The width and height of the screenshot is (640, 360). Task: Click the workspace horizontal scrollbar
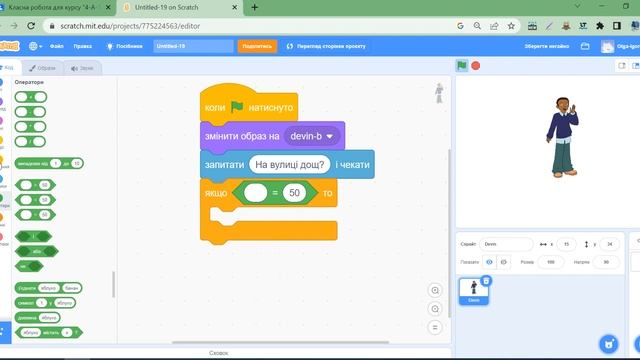pyautogui.click(x=280, y=342)
